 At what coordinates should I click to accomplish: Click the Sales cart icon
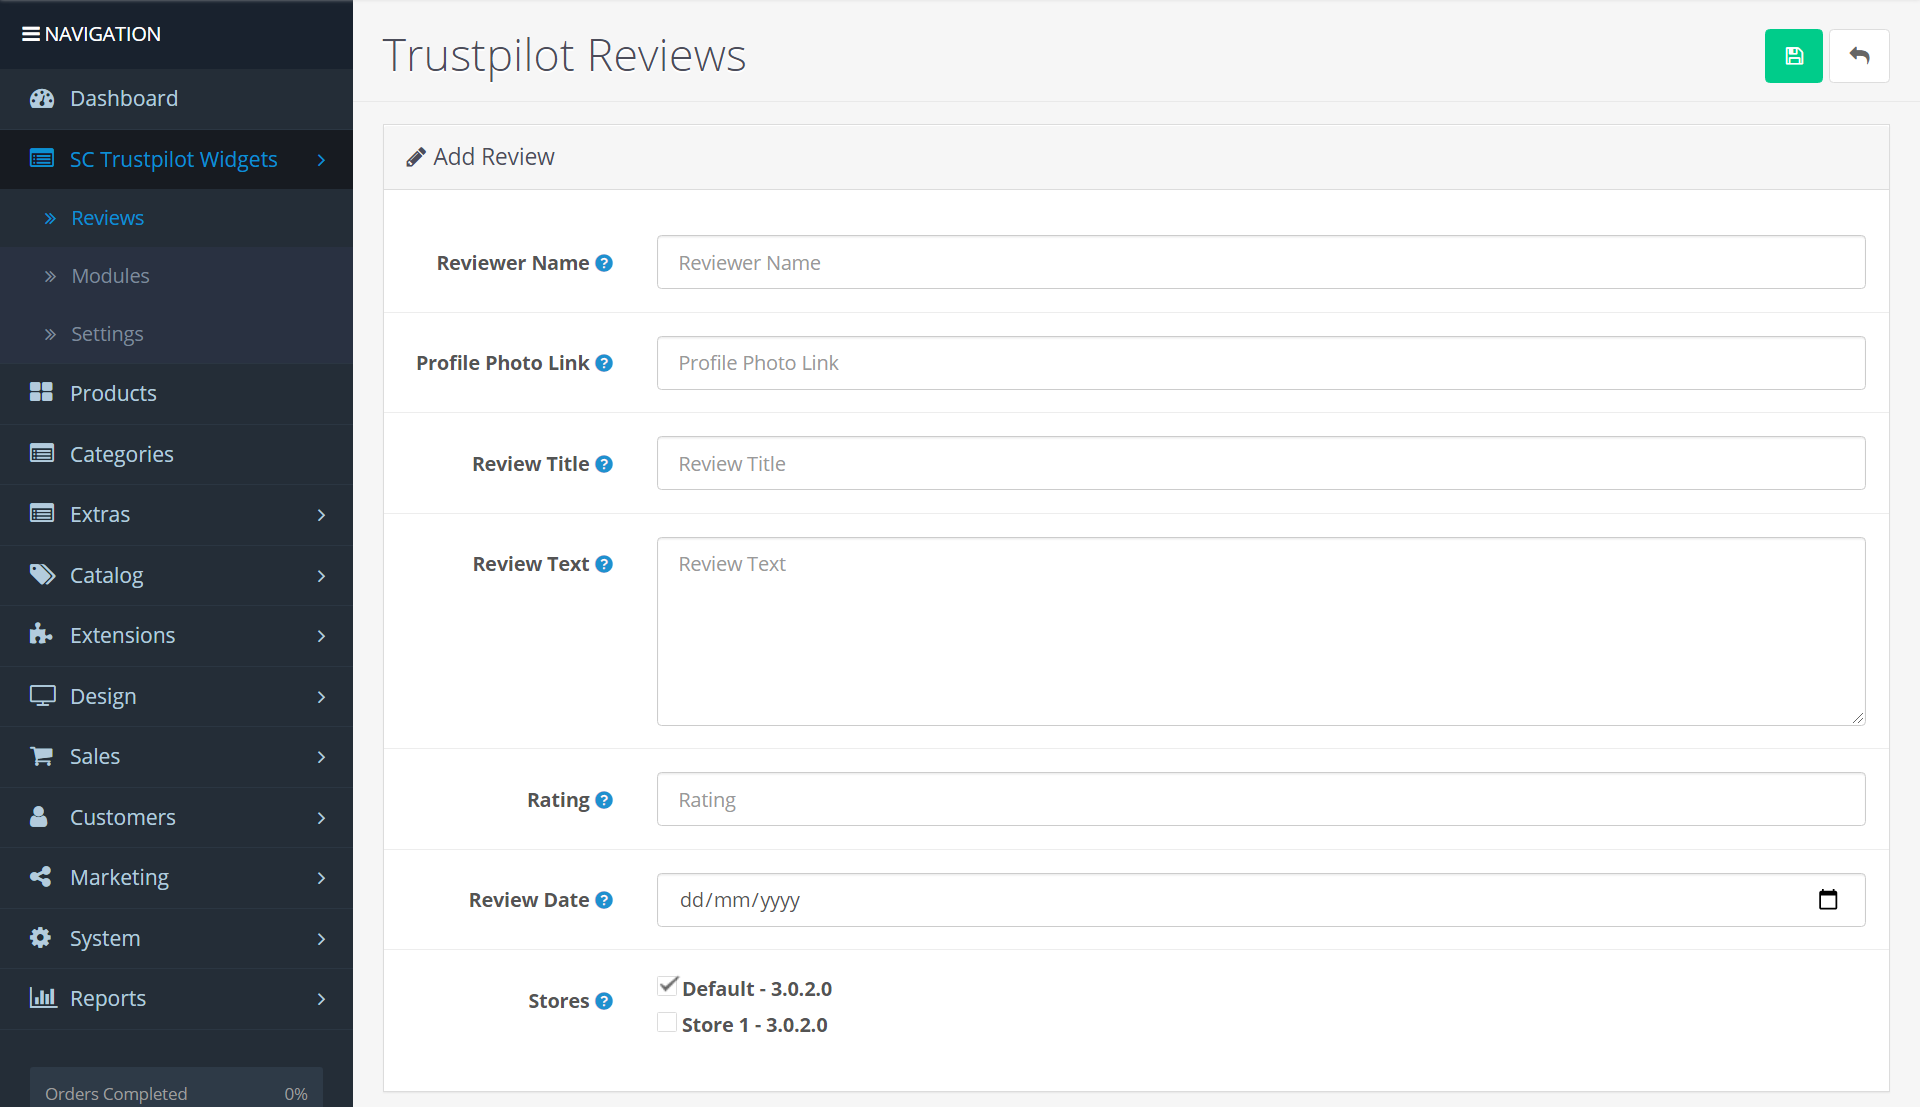coord(42,756)
